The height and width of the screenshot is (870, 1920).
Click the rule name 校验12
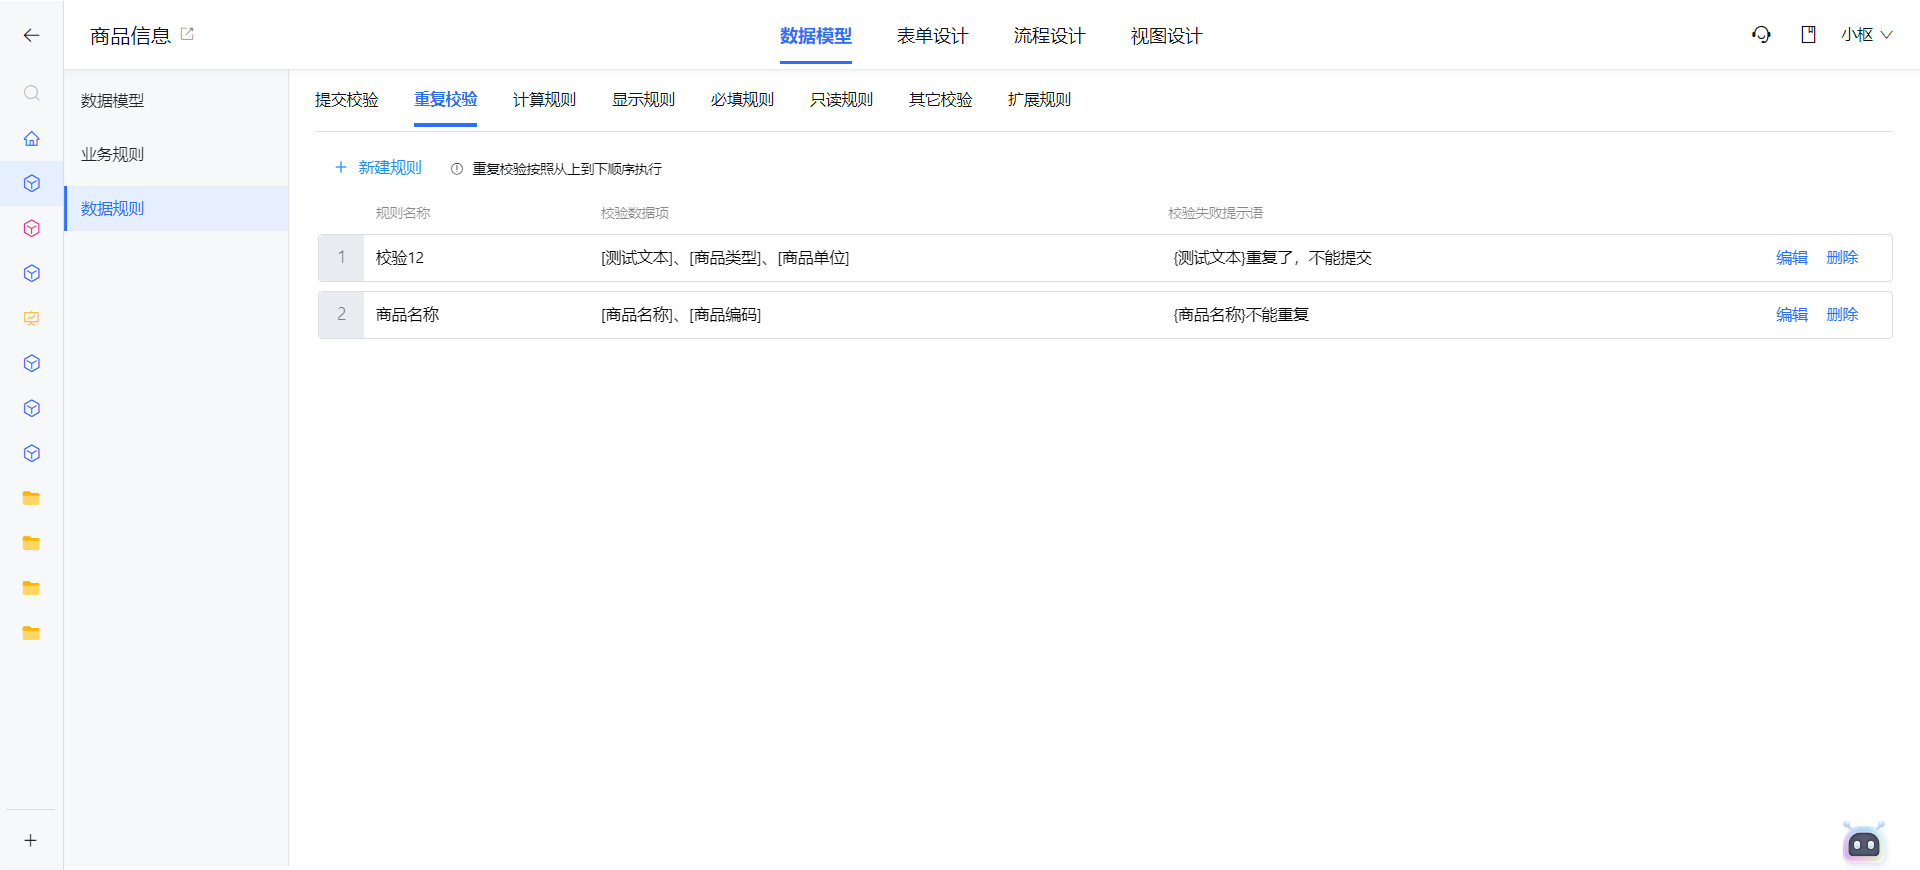click(400, 258)
